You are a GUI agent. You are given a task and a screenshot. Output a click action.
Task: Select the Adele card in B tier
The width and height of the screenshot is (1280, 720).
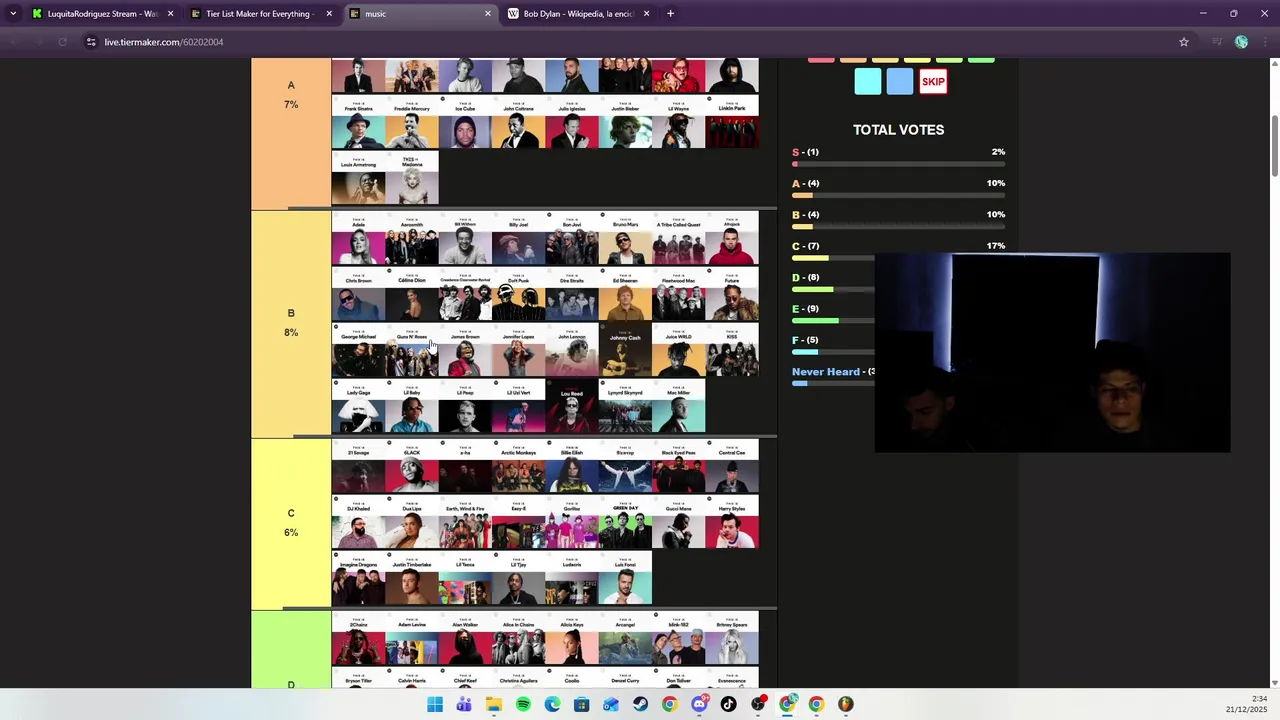pyautogui.click(x=358, y=240)
